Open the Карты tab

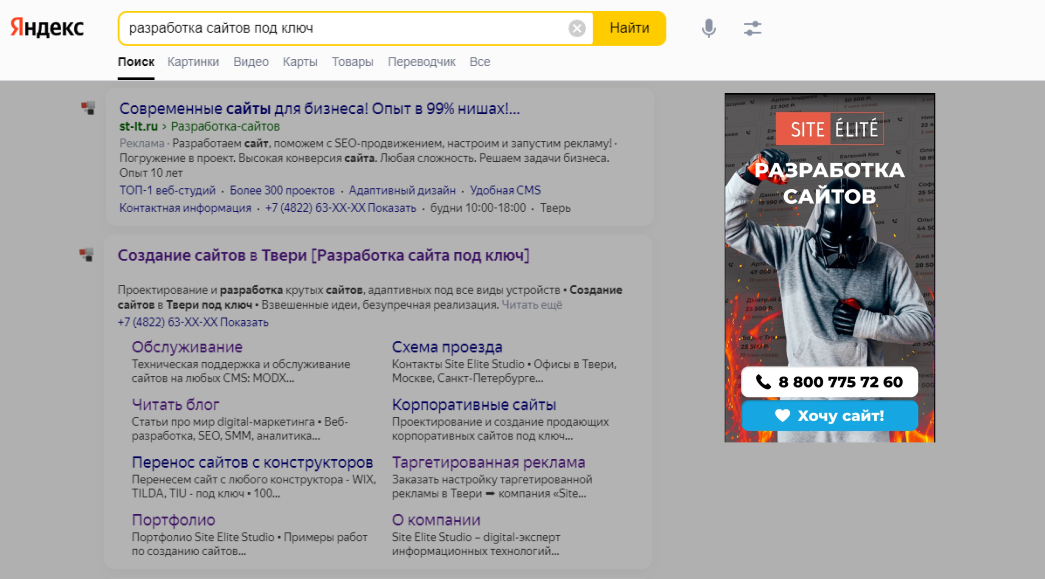click(x=300, y=62)
